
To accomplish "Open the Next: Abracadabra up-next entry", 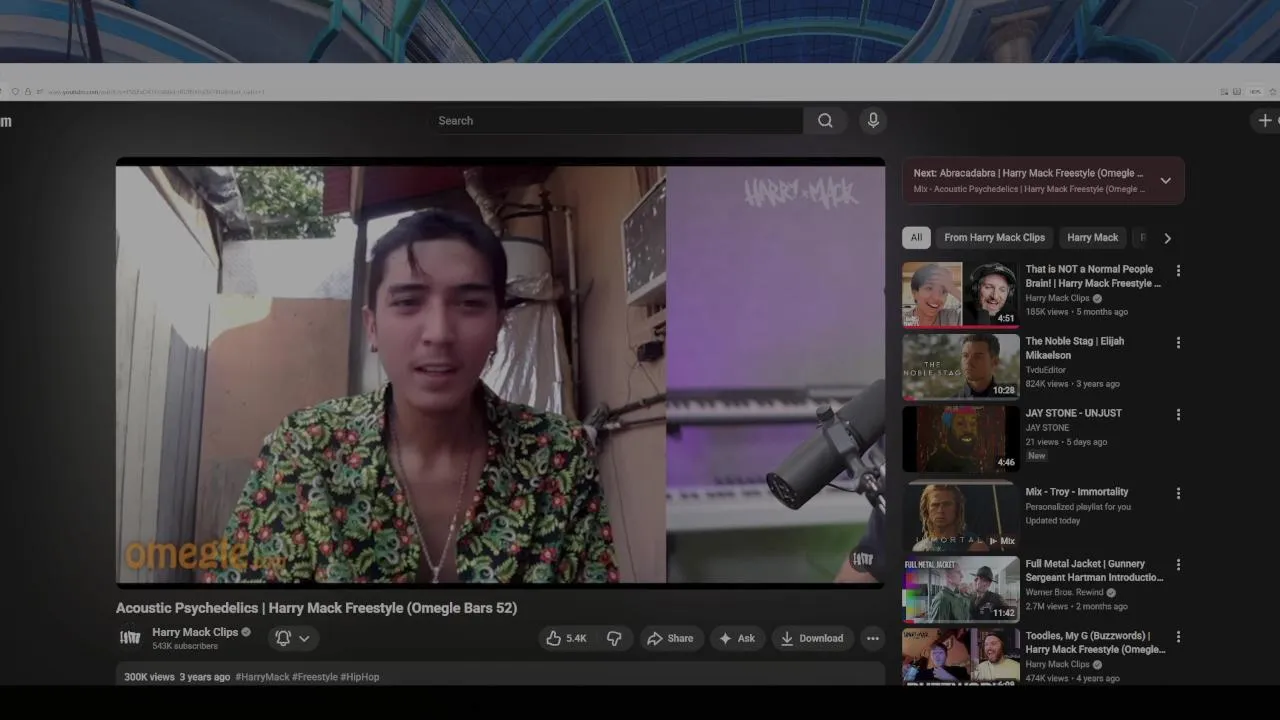I will coord(1028,181).
